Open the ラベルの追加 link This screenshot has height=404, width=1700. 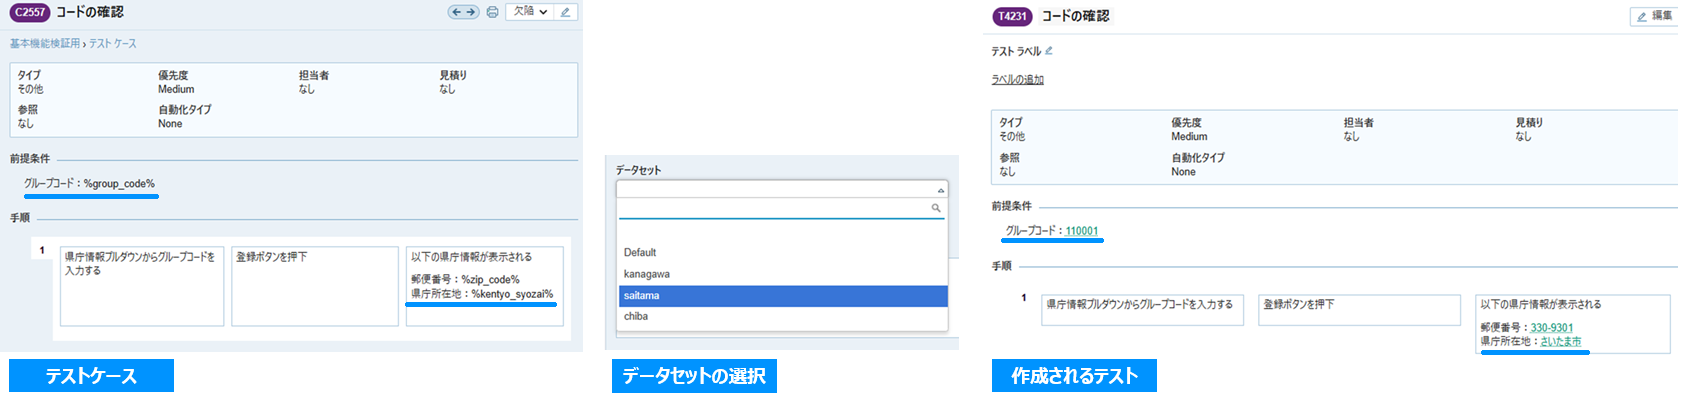[1017, 80]
